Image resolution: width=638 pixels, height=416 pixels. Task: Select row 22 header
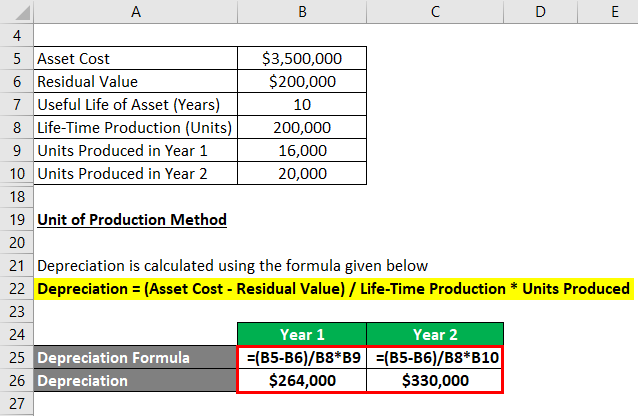click(x=17, y=289)
